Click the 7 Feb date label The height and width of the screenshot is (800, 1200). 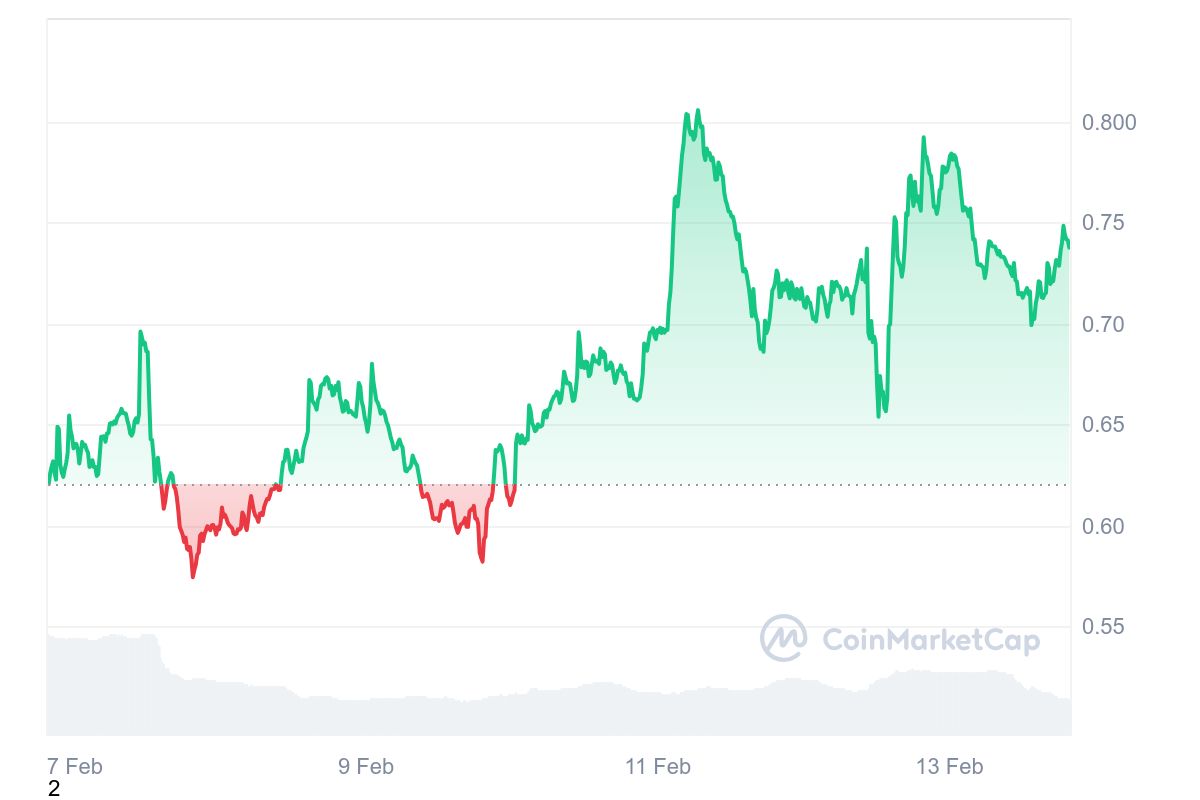coord(75,767)
